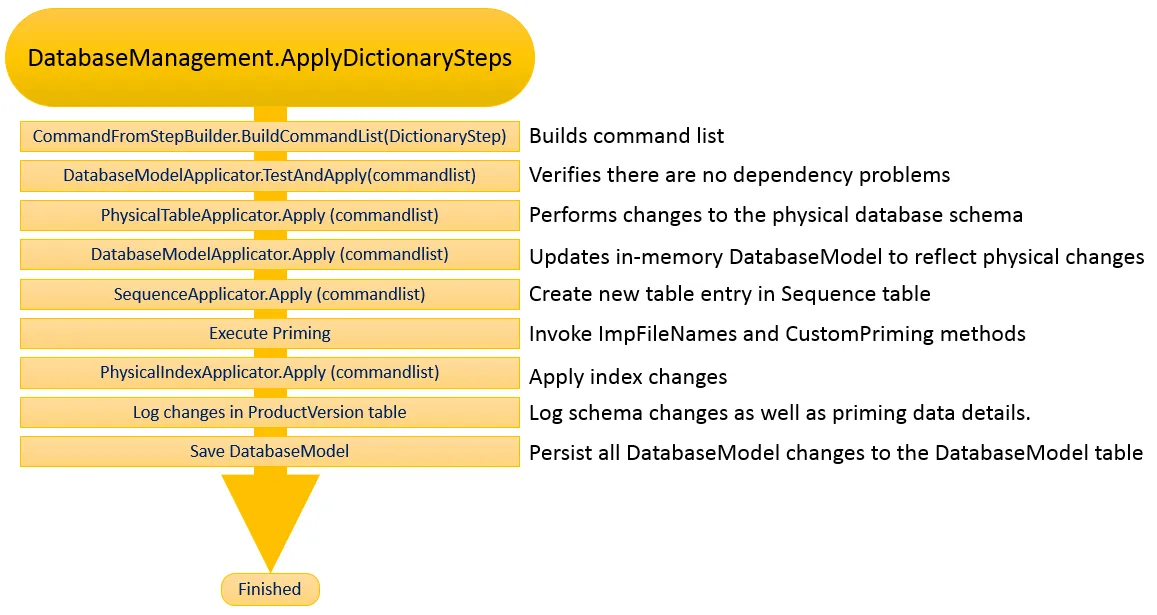Select the Save DatabaseModel step box

tap(270, 451)
